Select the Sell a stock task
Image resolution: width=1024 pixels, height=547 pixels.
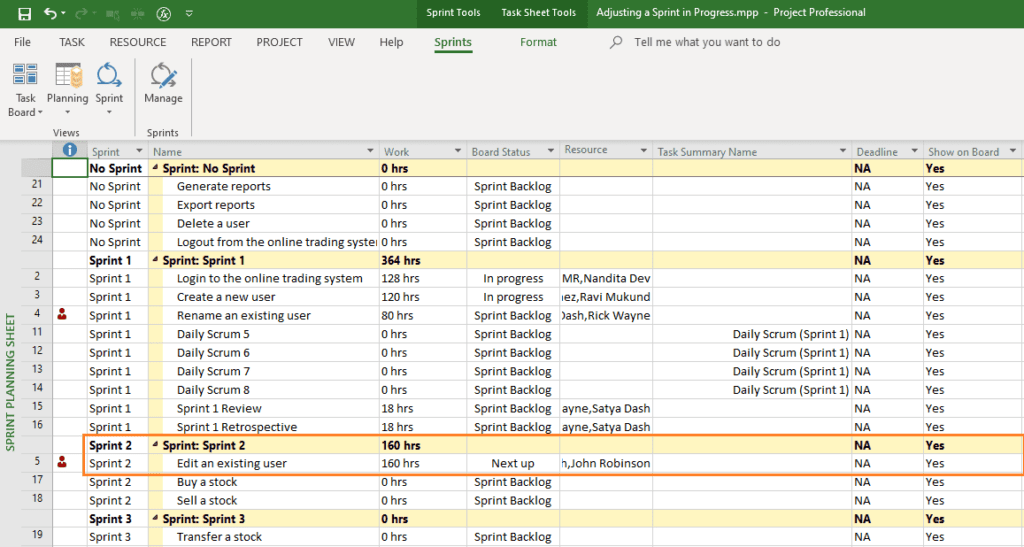[x=206, y=501]
